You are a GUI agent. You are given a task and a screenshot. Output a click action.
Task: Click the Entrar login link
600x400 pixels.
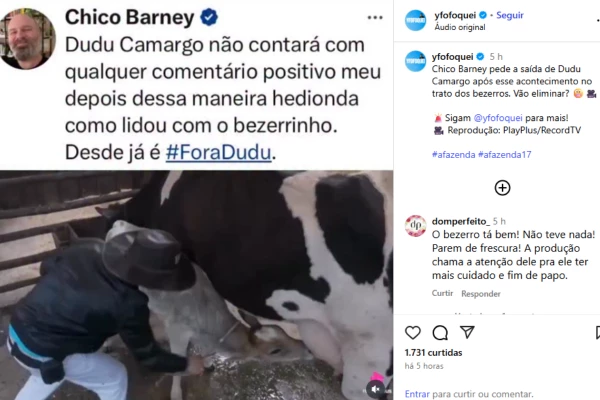tap(417, 394)
